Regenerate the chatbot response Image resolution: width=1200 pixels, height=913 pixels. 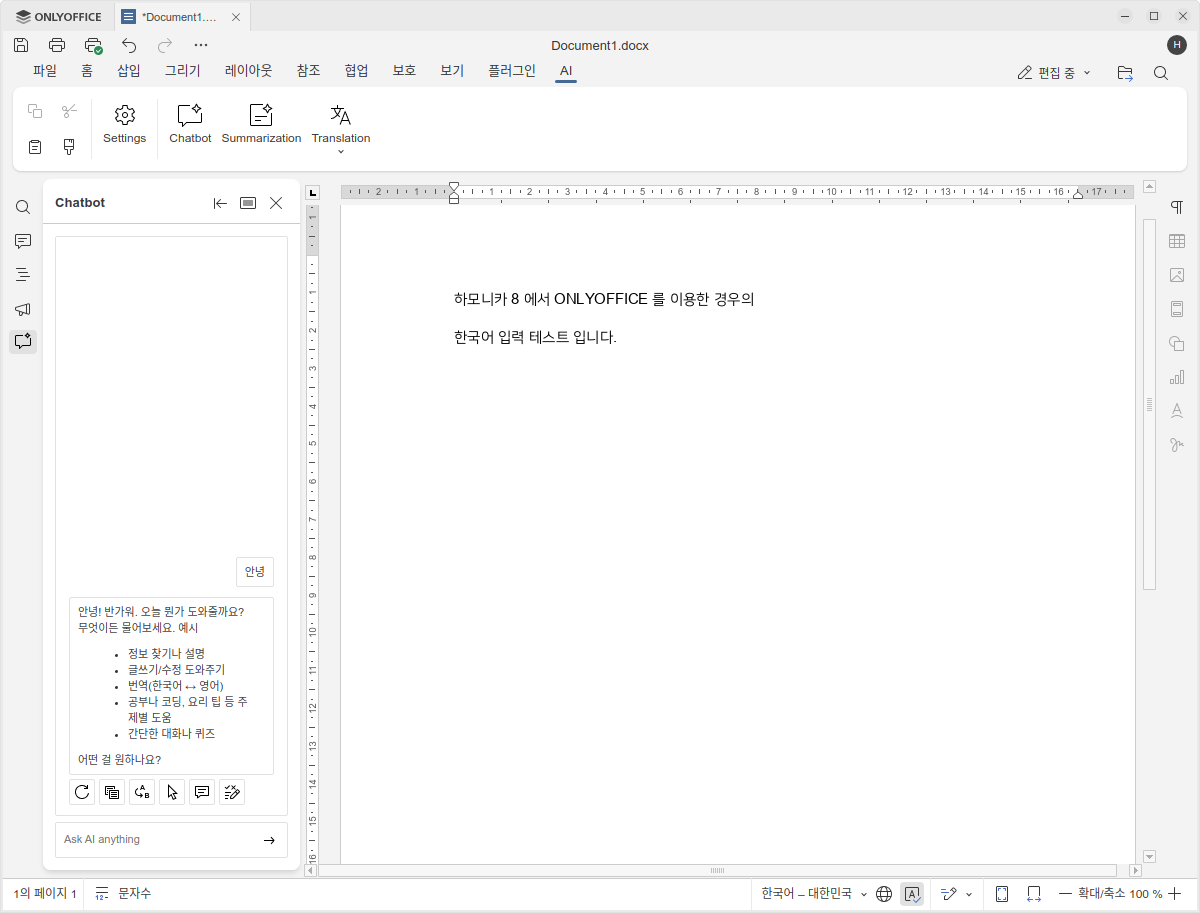pyautogui.click(x=81, y=792)
